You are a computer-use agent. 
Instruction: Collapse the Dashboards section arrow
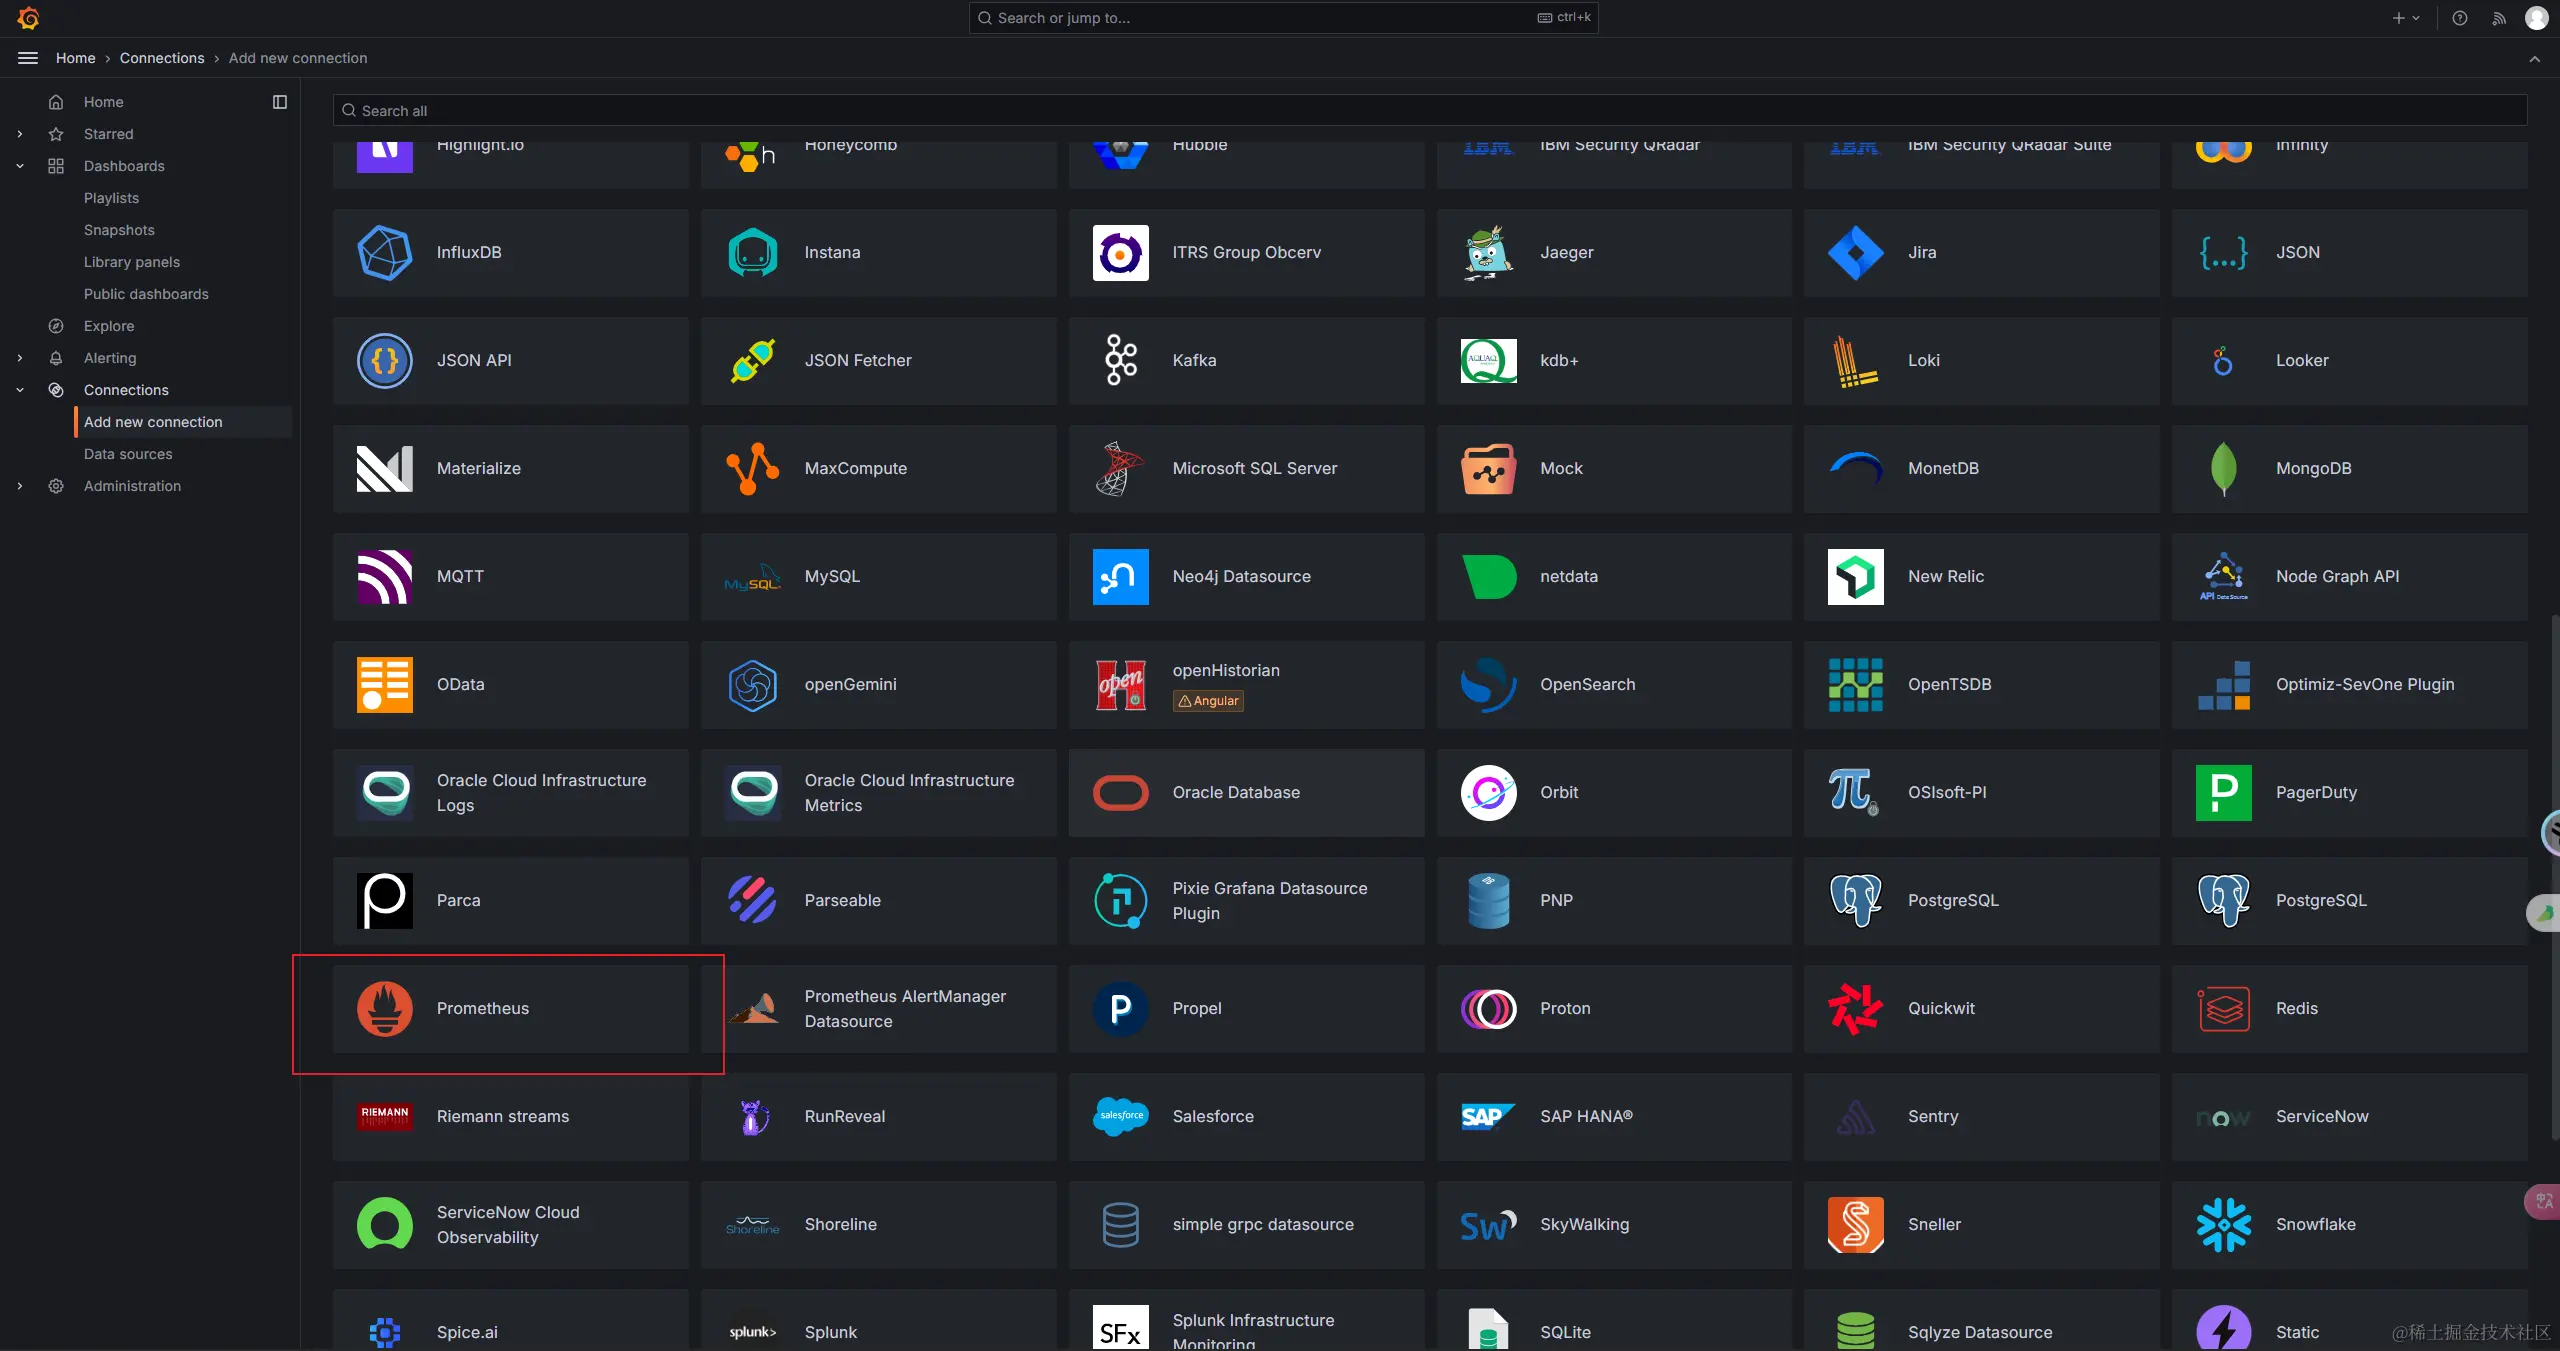20,166
